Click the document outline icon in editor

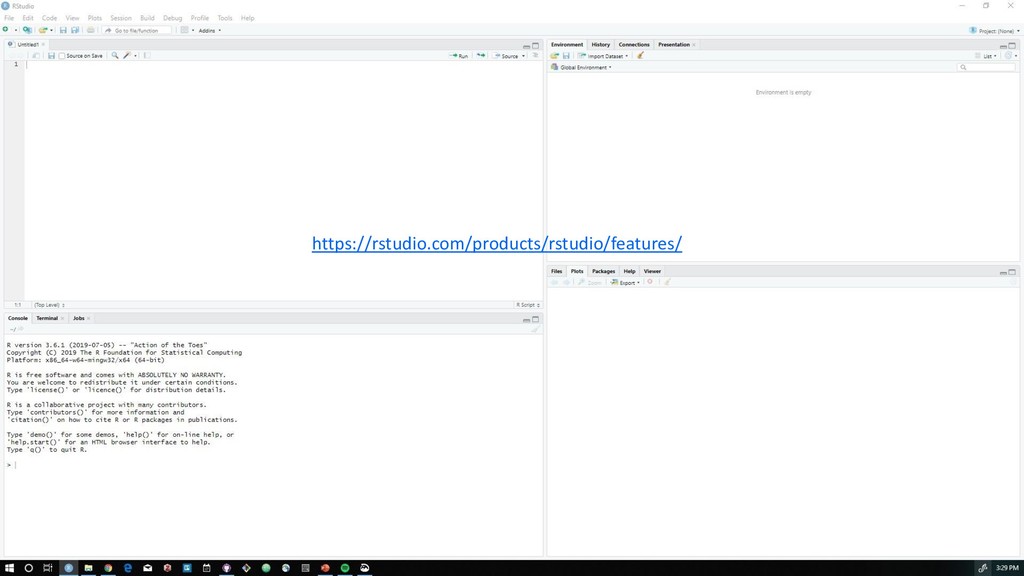[536, 56]
